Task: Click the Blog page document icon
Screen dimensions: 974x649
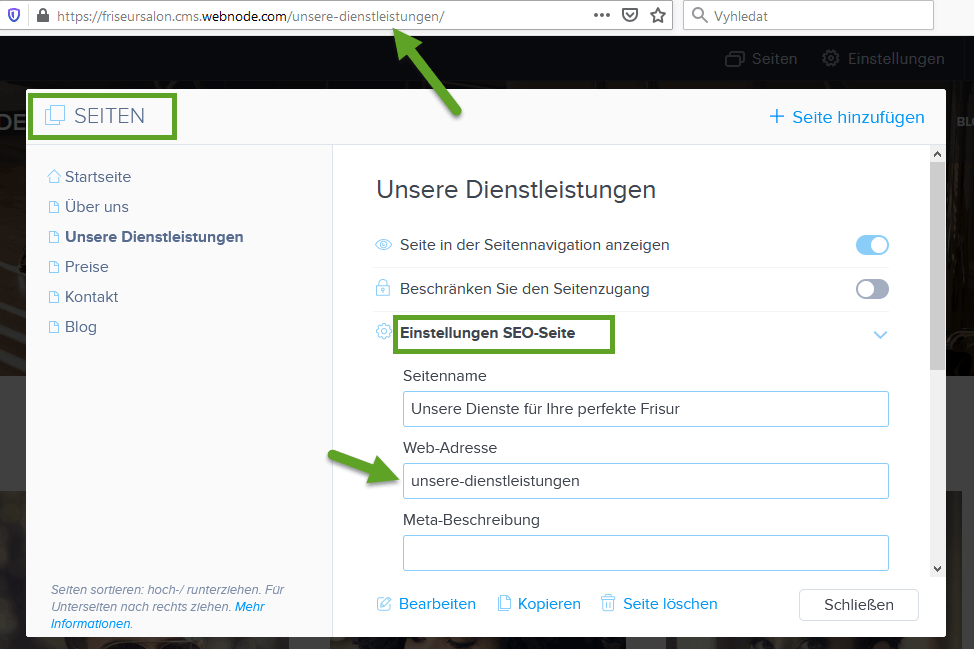Action: pos(54,327)
